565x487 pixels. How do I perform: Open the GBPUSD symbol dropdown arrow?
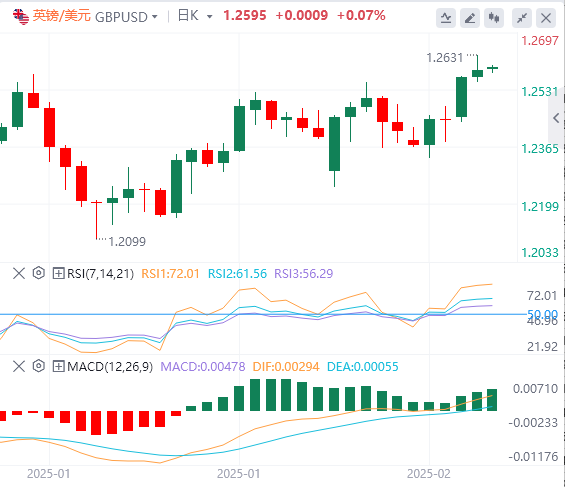tap(155, 17)
